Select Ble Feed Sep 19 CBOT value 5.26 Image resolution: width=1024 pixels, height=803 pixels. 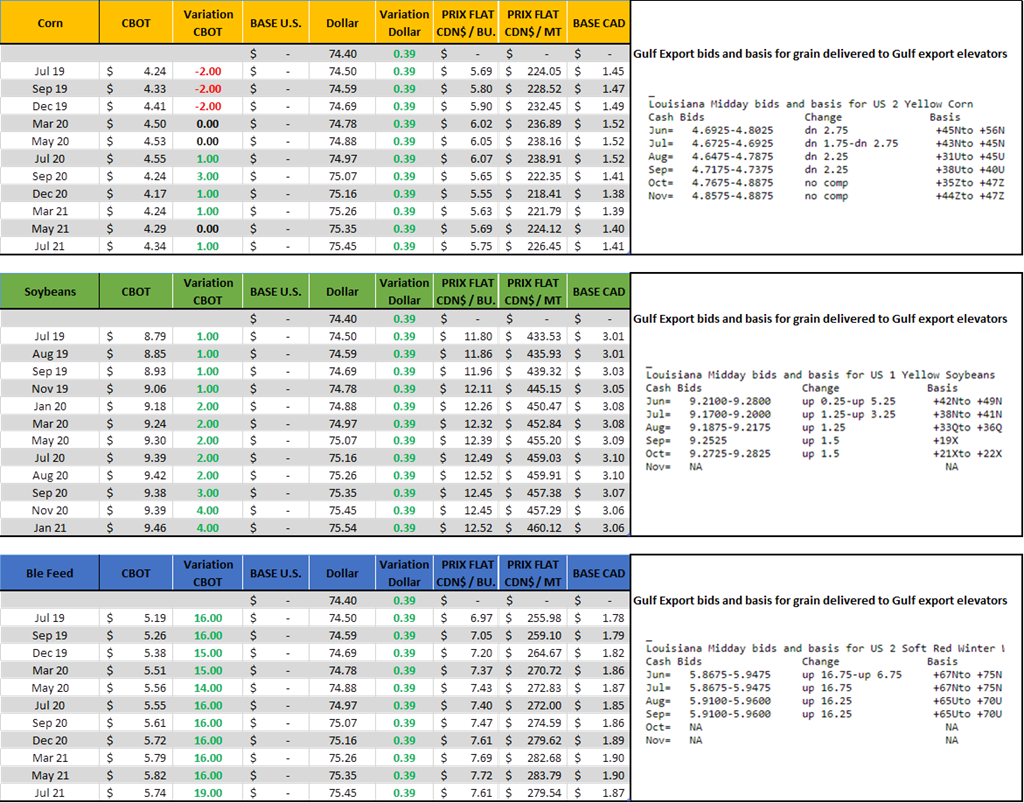point(135,634)
